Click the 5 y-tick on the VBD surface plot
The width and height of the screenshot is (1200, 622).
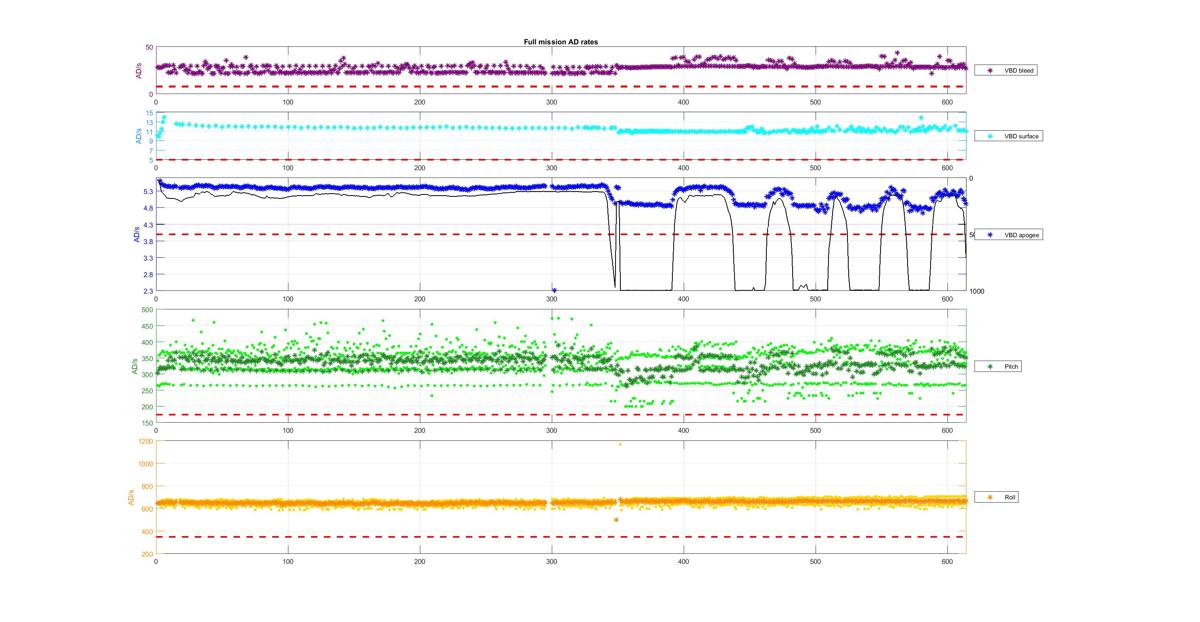tap(151, 160)
